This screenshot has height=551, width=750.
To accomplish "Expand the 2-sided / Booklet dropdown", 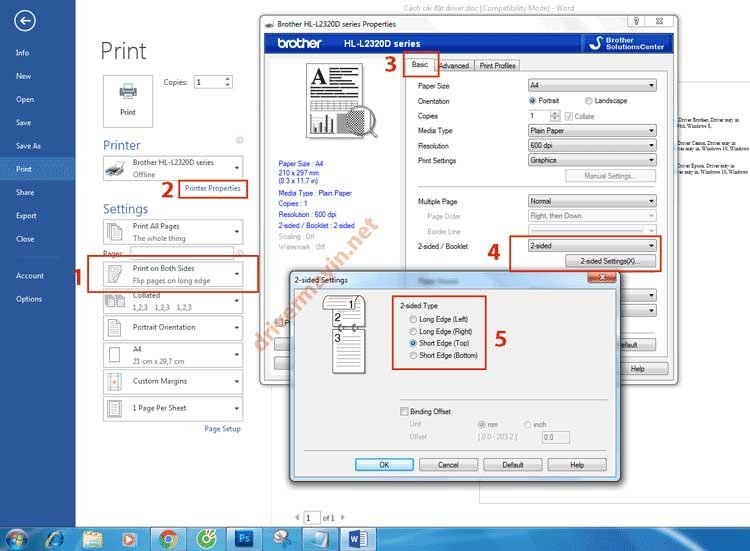I will [591, 246].
